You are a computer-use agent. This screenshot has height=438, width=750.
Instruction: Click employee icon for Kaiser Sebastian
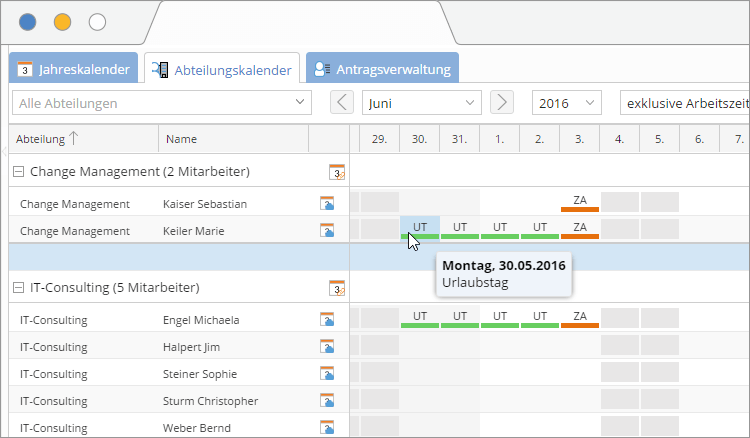(x=327, y=204)
